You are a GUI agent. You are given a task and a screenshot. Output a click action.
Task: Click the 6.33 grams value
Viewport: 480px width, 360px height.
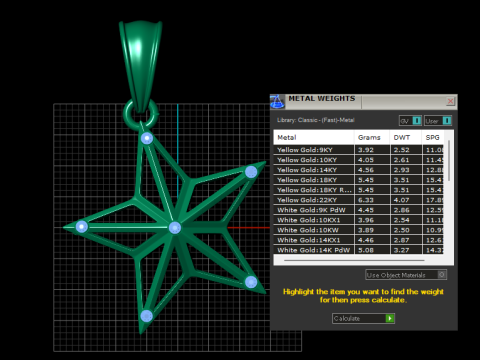point(366,200)
